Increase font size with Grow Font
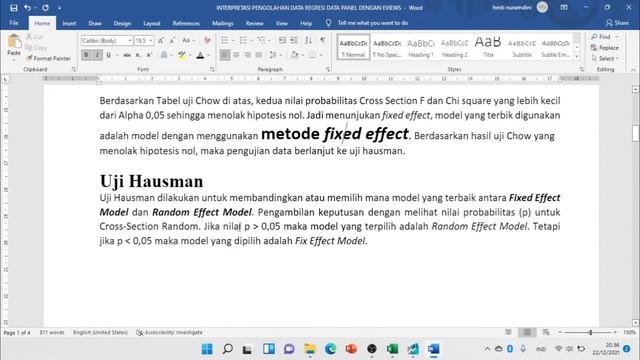Screen dimensions: 640x360 [161, 40]
